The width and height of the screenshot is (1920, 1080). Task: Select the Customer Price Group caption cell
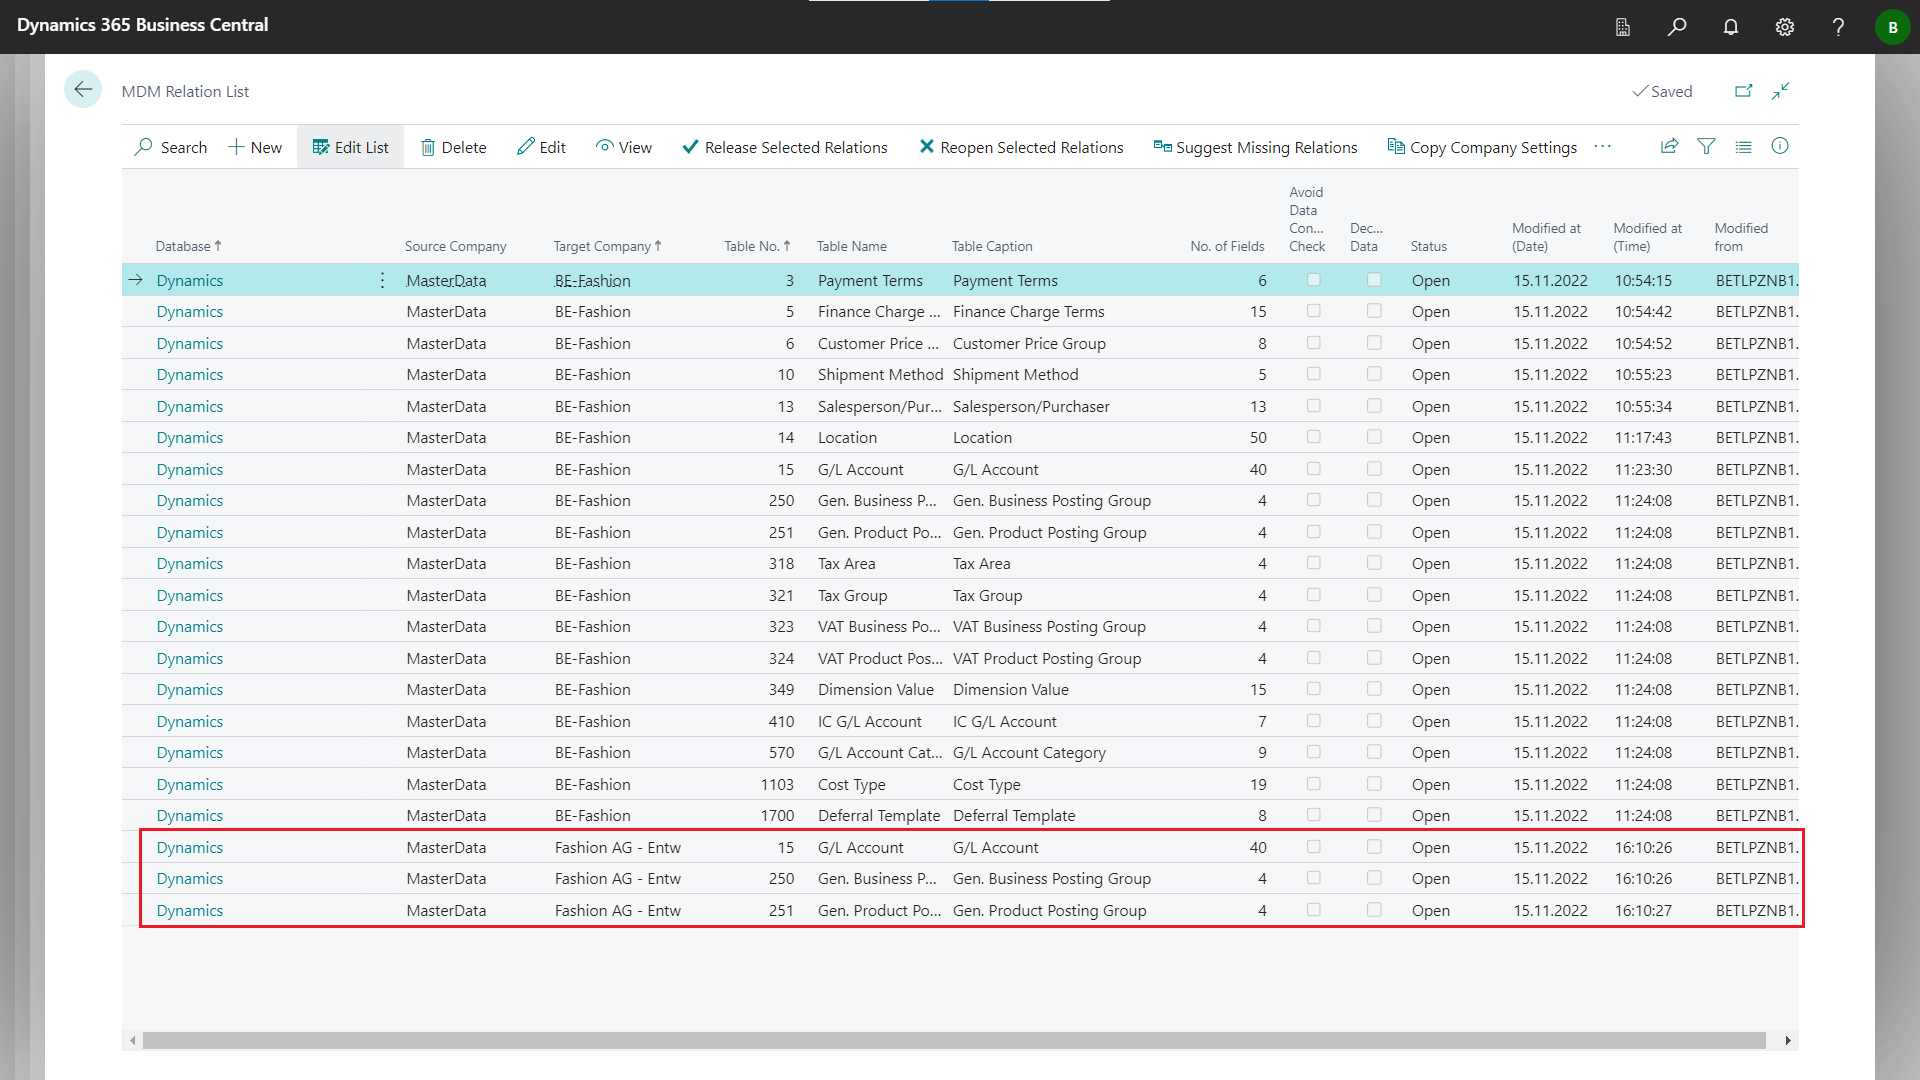(x=1029, y=344)
